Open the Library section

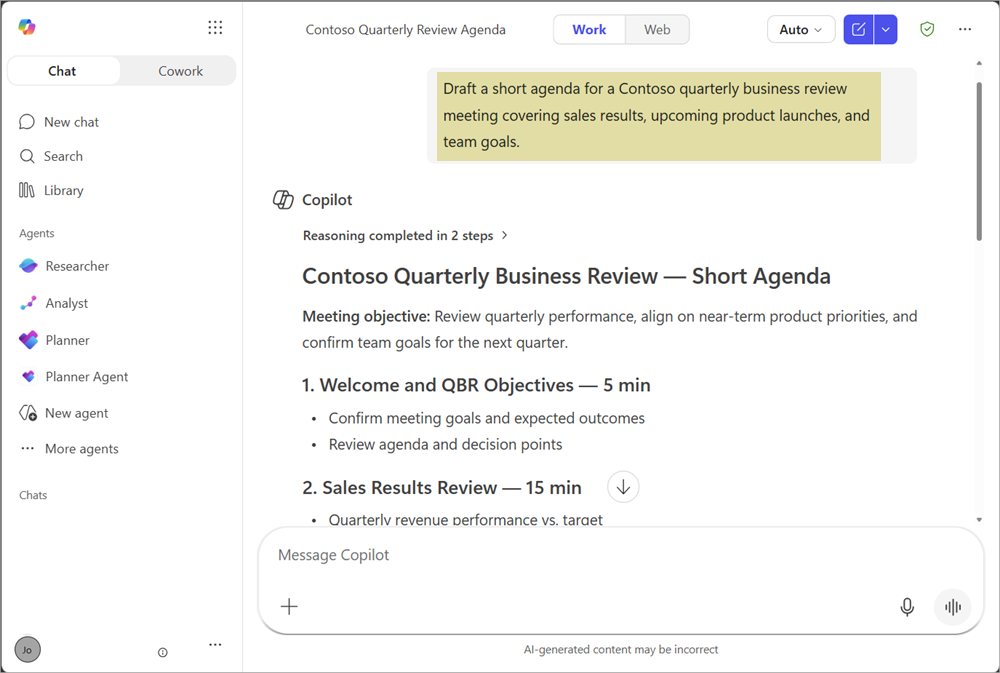(x=52, y=190)
